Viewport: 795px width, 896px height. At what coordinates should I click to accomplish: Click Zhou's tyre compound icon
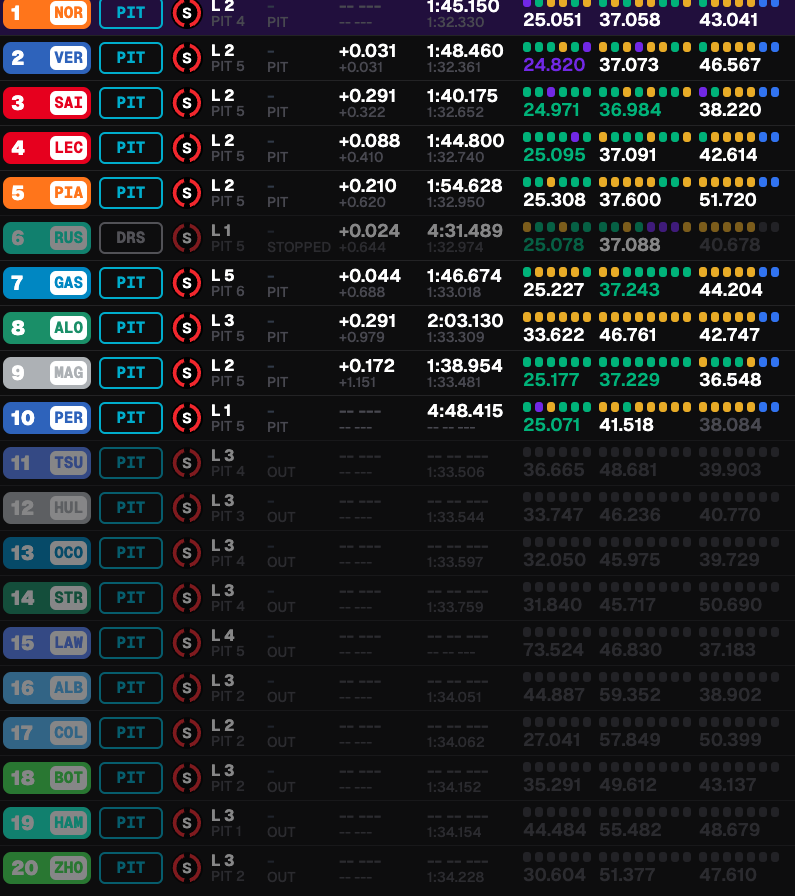186,868
